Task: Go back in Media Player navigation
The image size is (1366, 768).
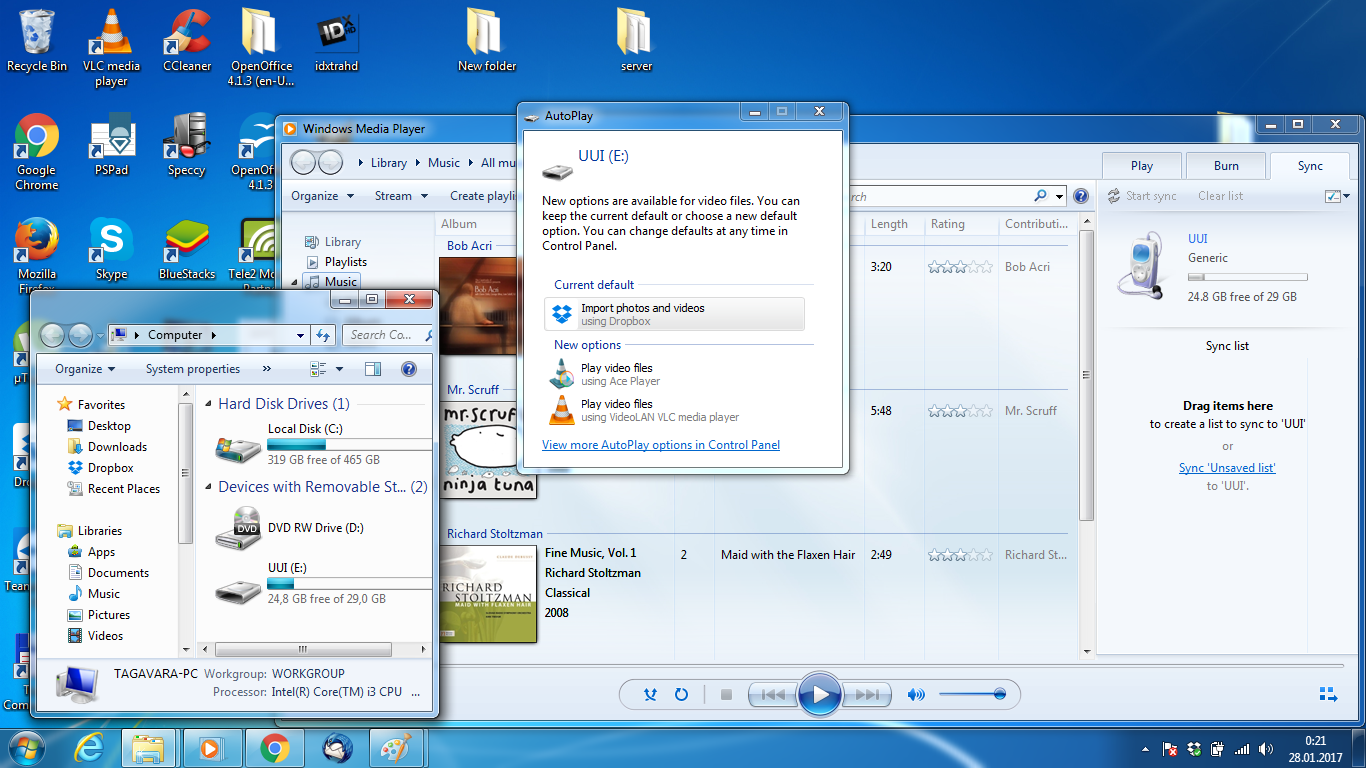Action: [x=303, y=162]
